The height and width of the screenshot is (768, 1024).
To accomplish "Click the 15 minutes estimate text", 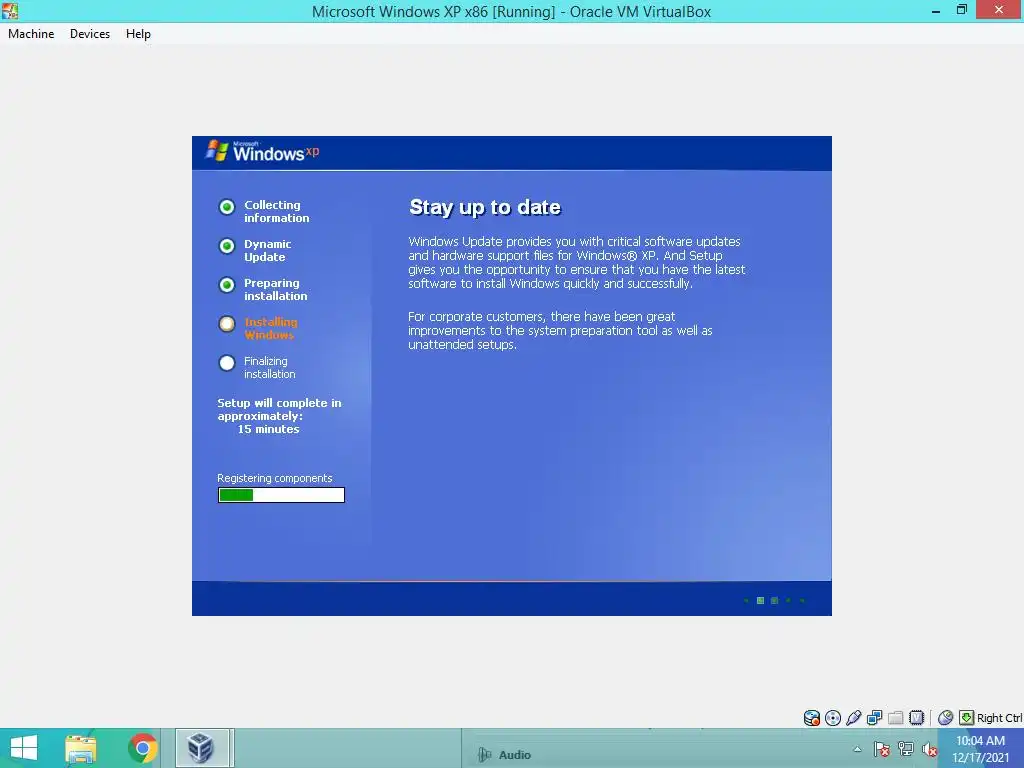I will click(268, 429).
